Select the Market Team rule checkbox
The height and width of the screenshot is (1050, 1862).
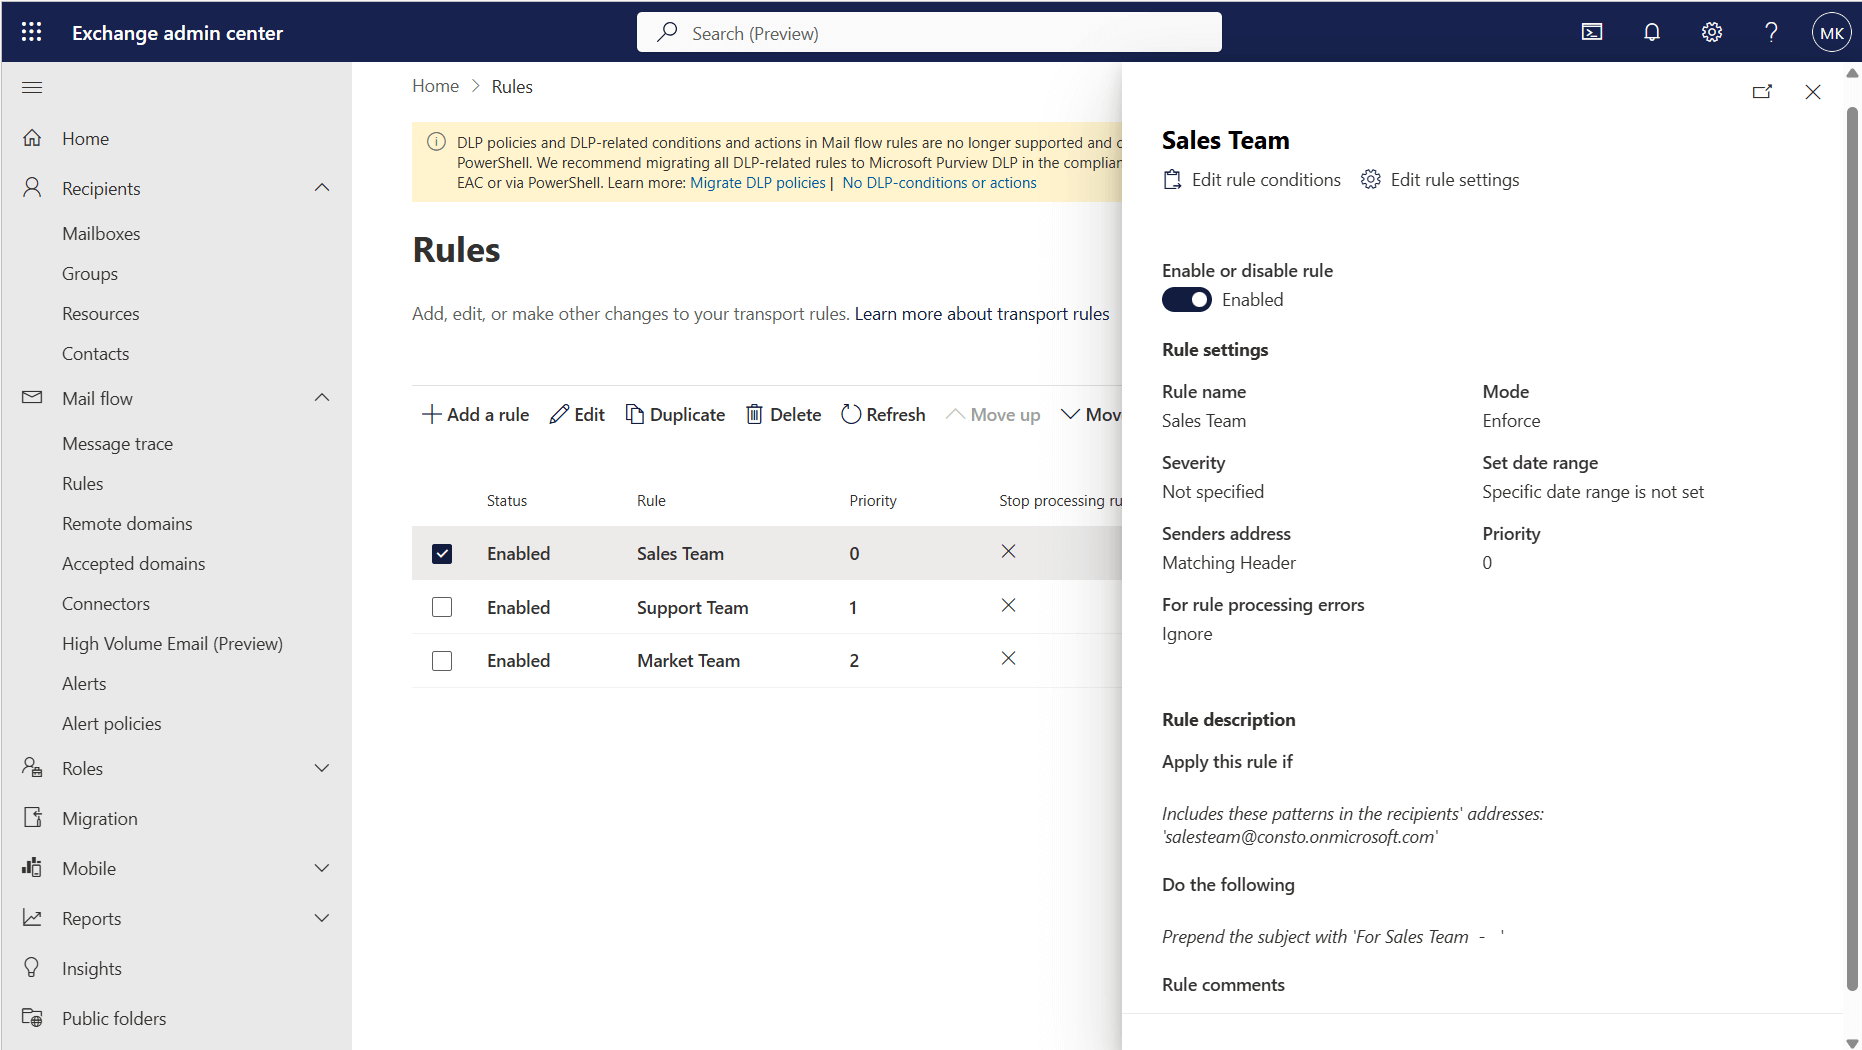tap(442, 661)
